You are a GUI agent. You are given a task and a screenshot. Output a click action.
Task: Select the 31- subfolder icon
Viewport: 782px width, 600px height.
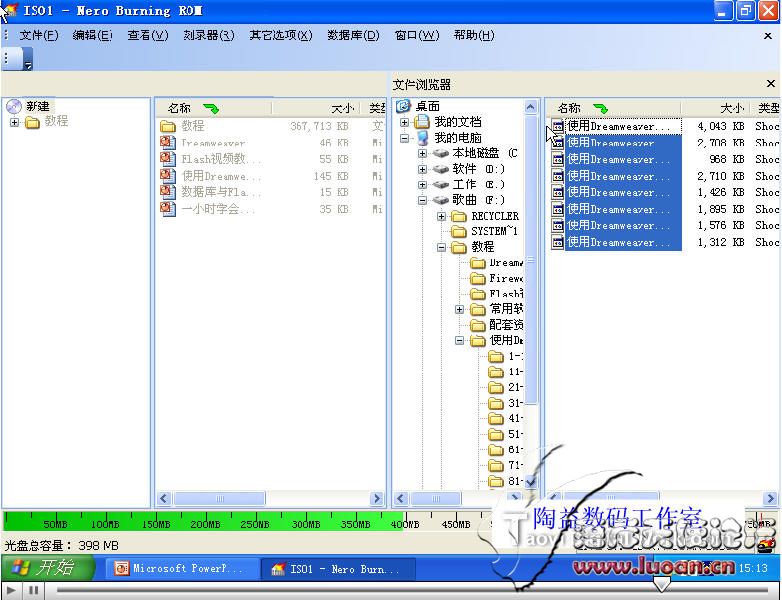point(496,403)
